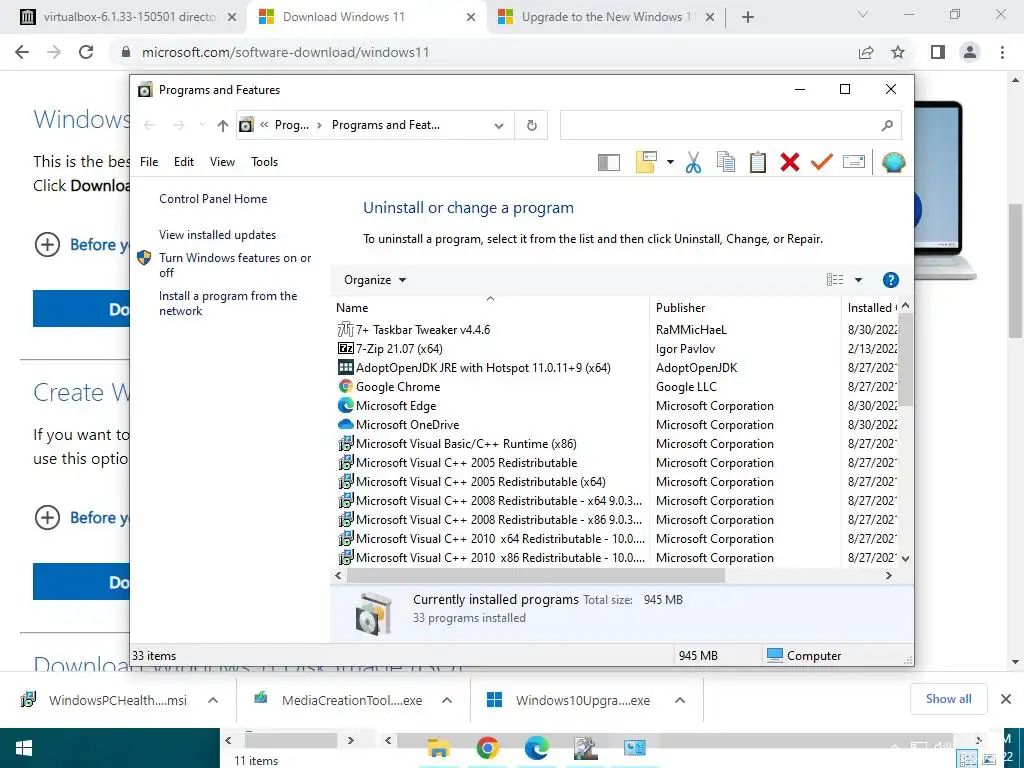This screenshot has height=768, width=1024.
Task: Open the view options dropdown arrow
Action: pos(858,280)
